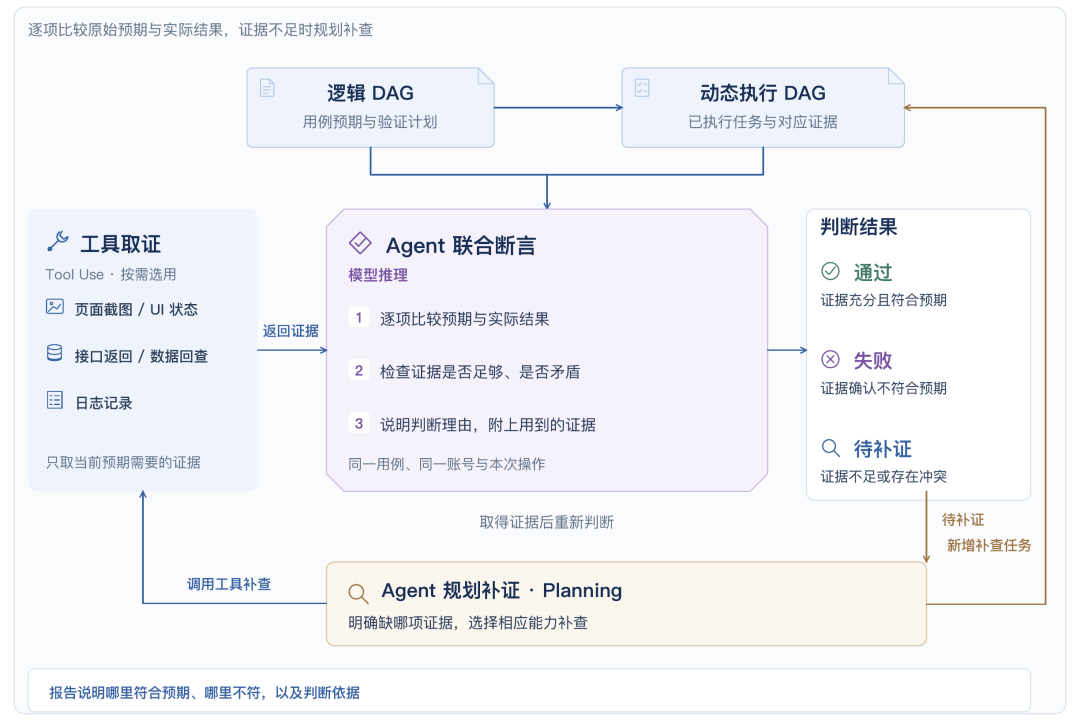Click the 逻辑 DAG title
The image size is (1080, 721).
[371, 93]
